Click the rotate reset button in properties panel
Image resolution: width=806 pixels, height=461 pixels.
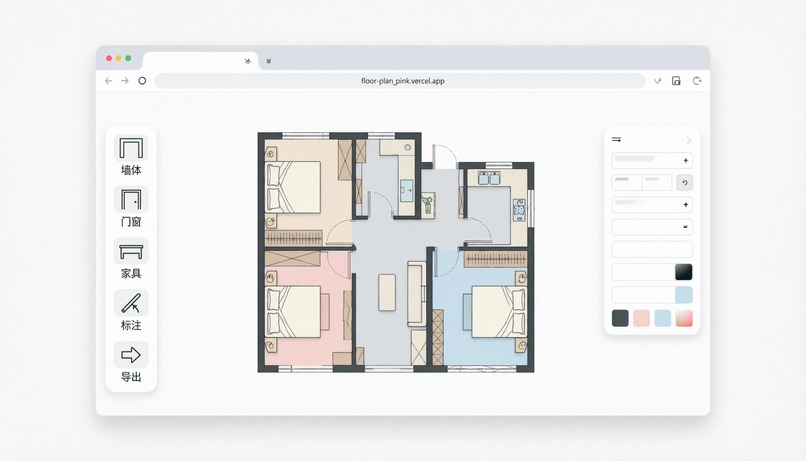684,182
